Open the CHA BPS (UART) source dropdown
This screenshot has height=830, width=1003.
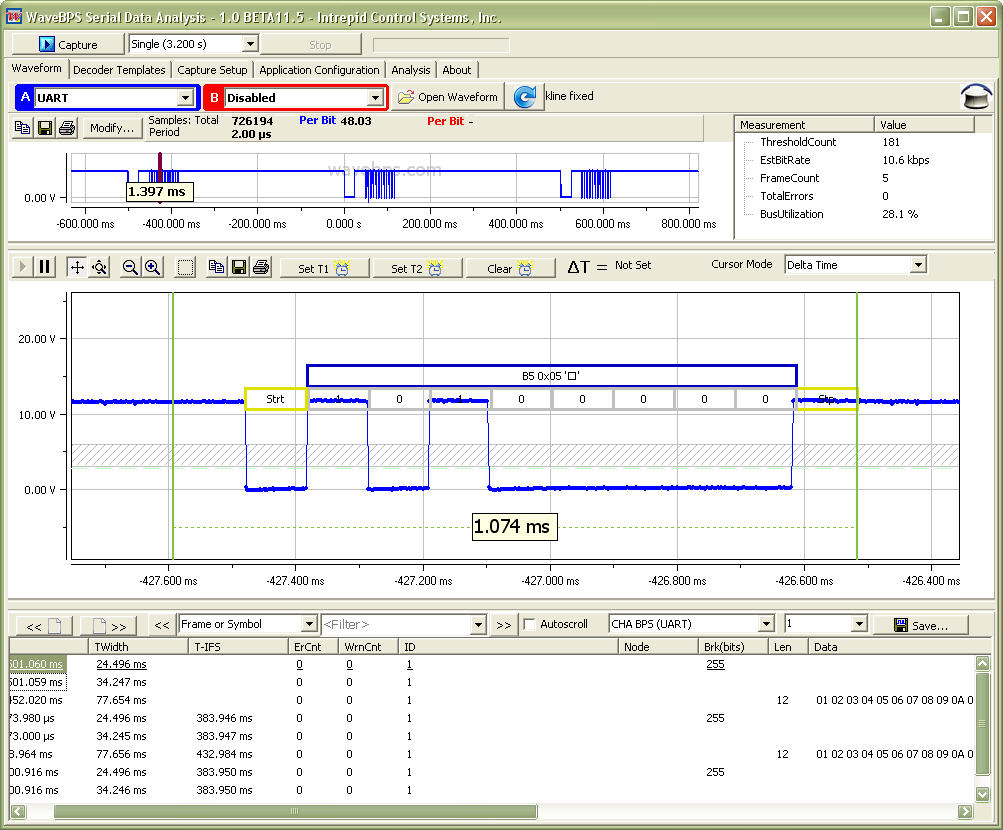[766, 623]
